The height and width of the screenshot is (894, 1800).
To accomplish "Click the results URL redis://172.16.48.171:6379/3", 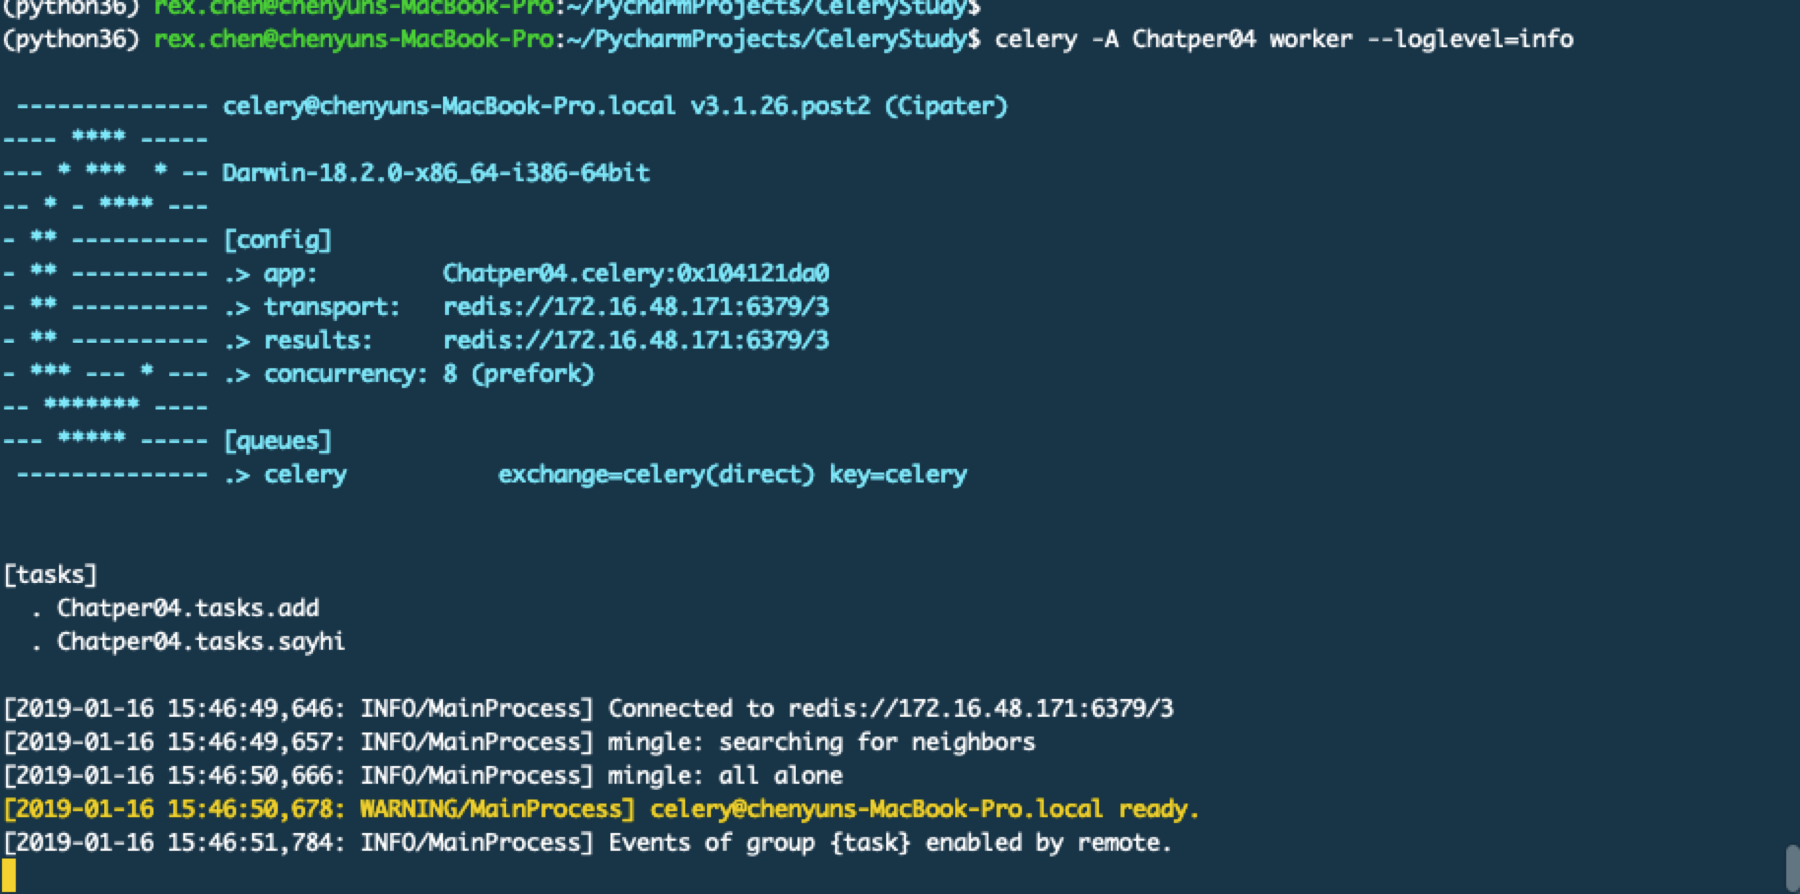I will pyautogui.click(x=636, y=340).
